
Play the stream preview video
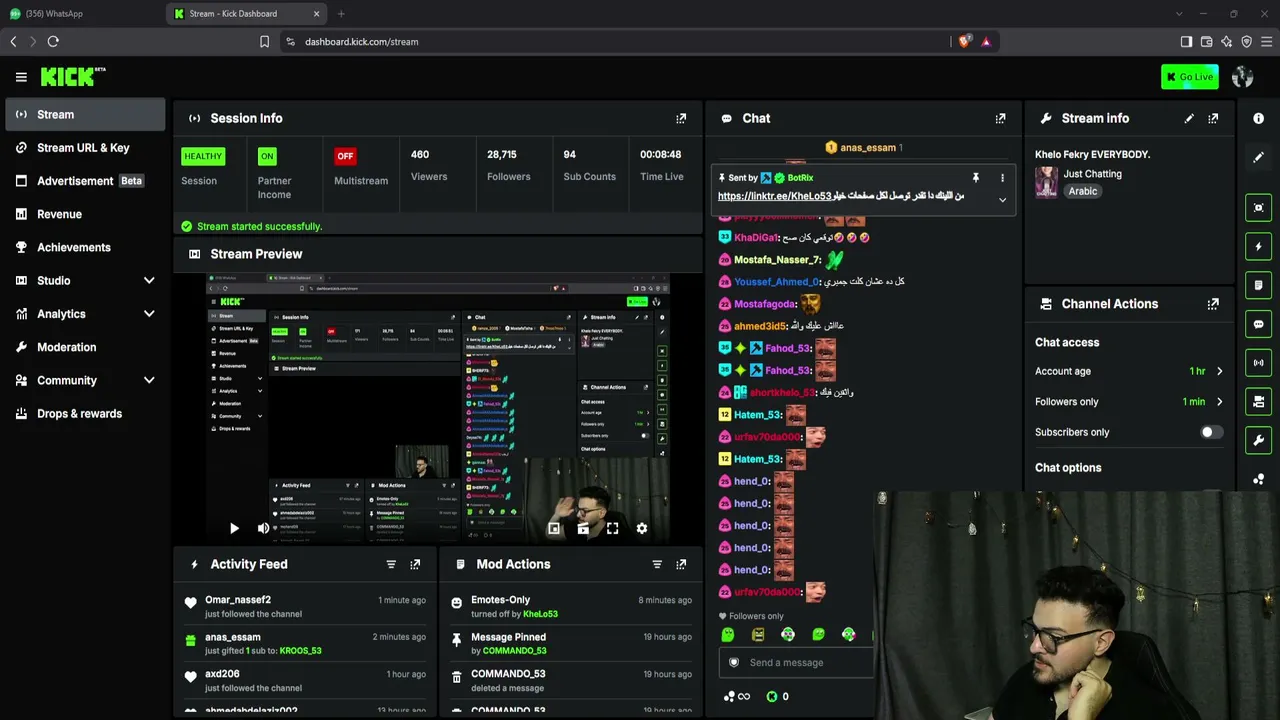click(x=234, y=529)
